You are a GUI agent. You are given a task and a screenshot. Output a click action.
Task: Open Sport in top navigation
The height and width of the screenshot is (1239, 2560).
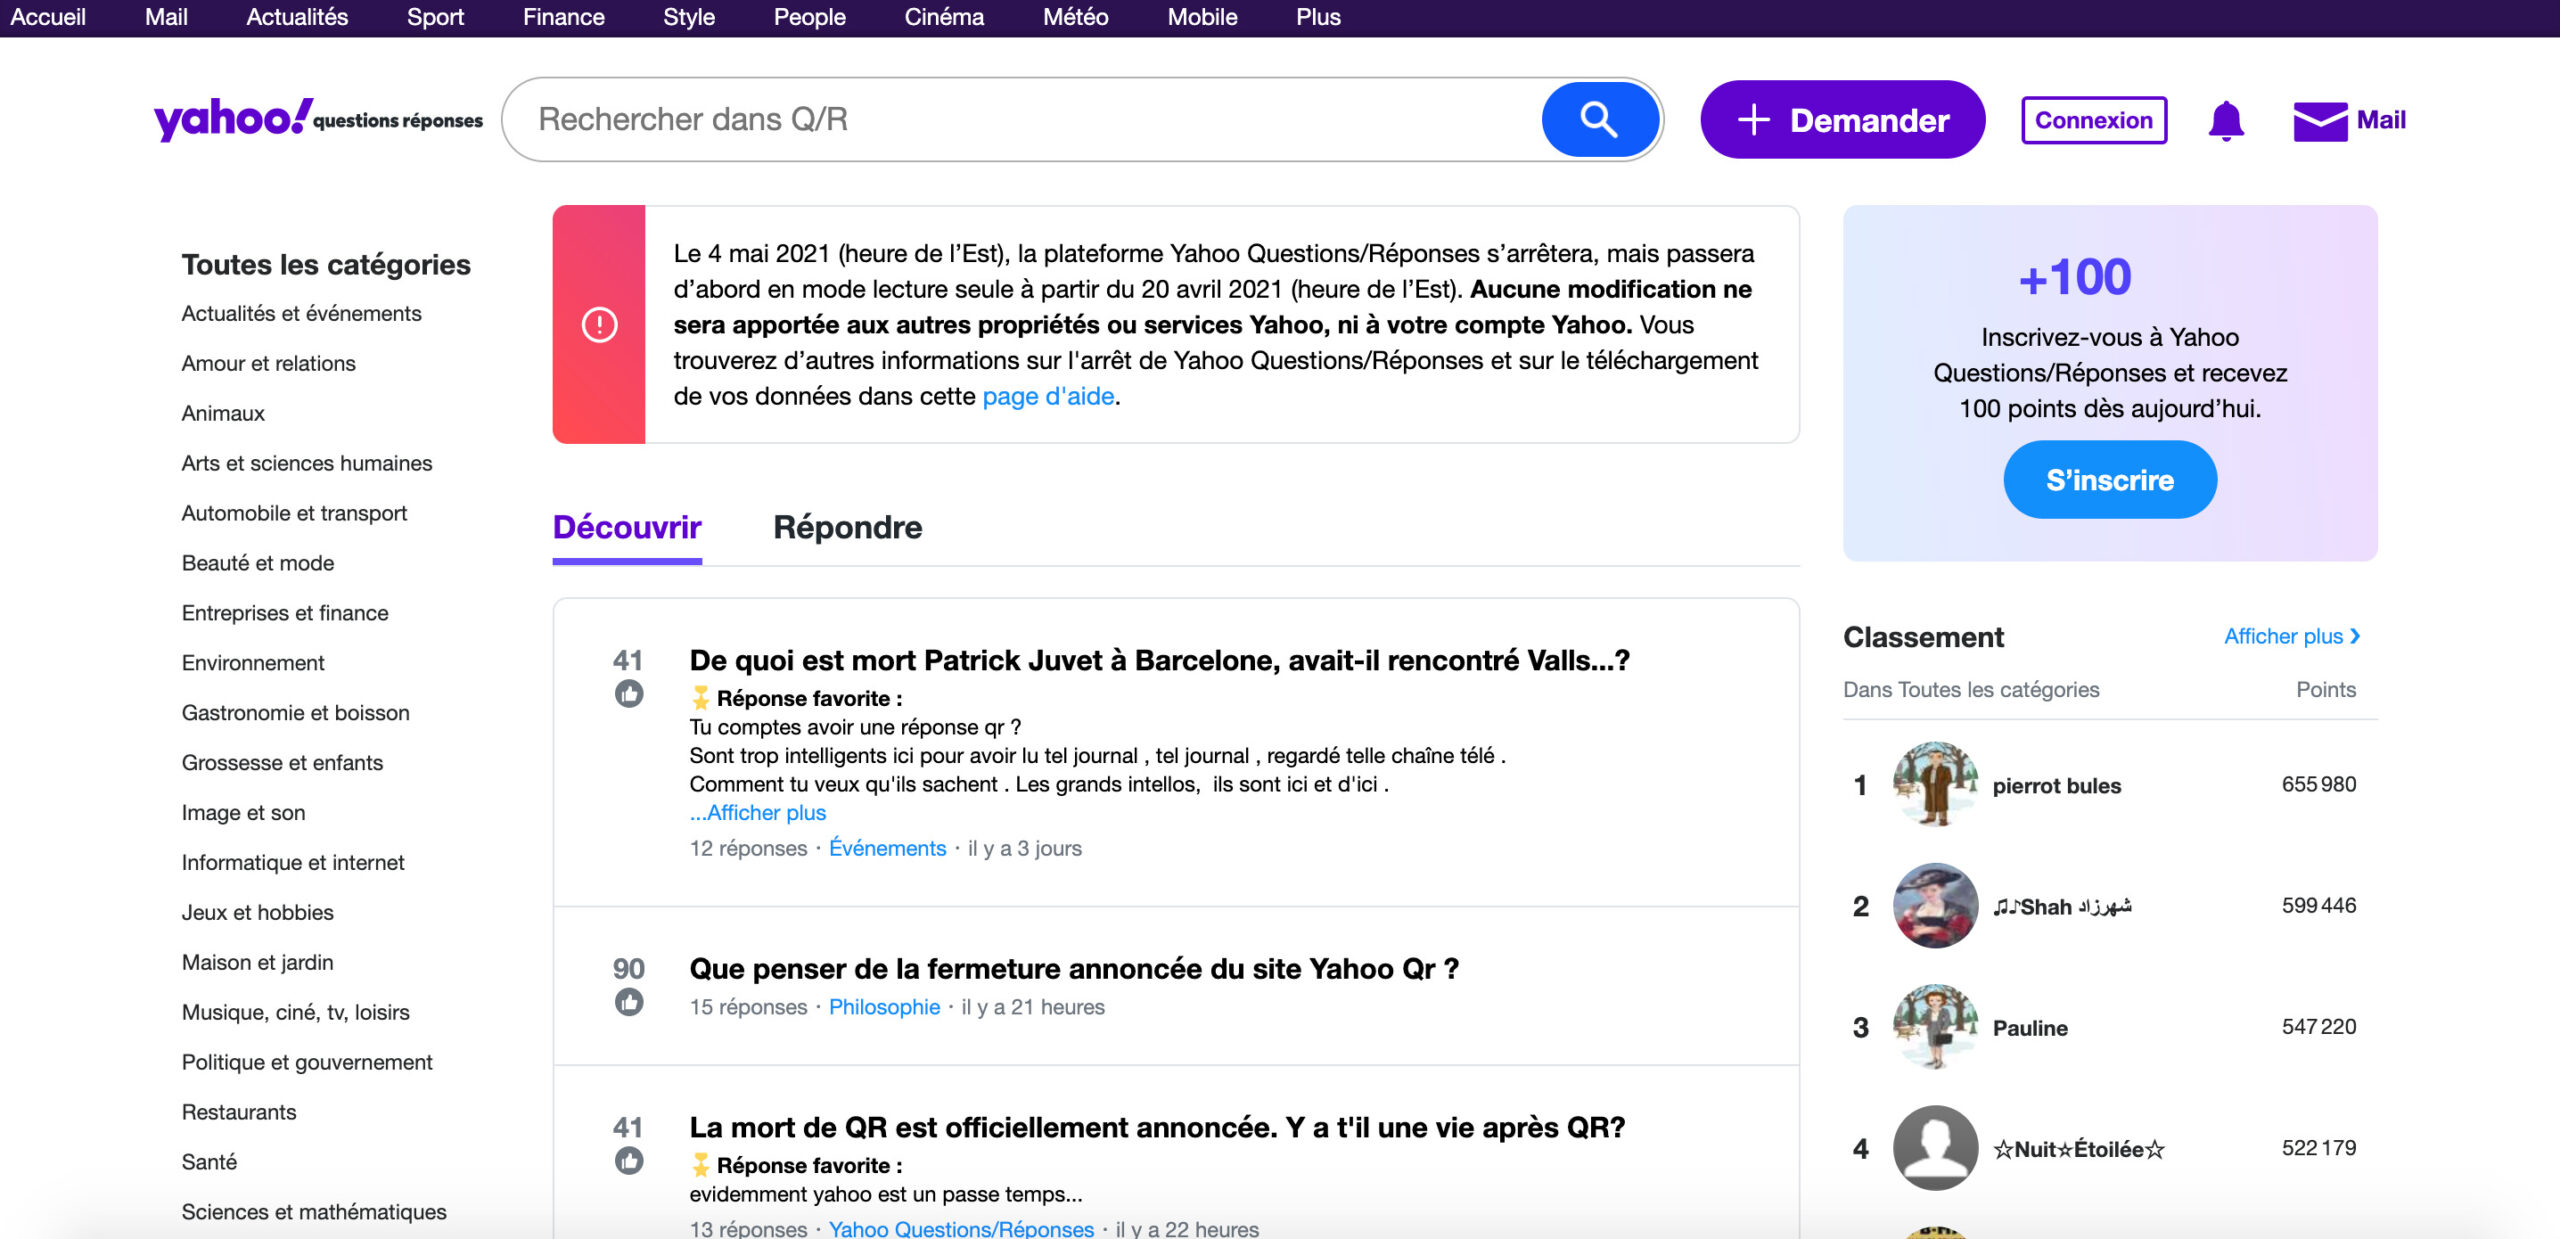coord(435,17)
